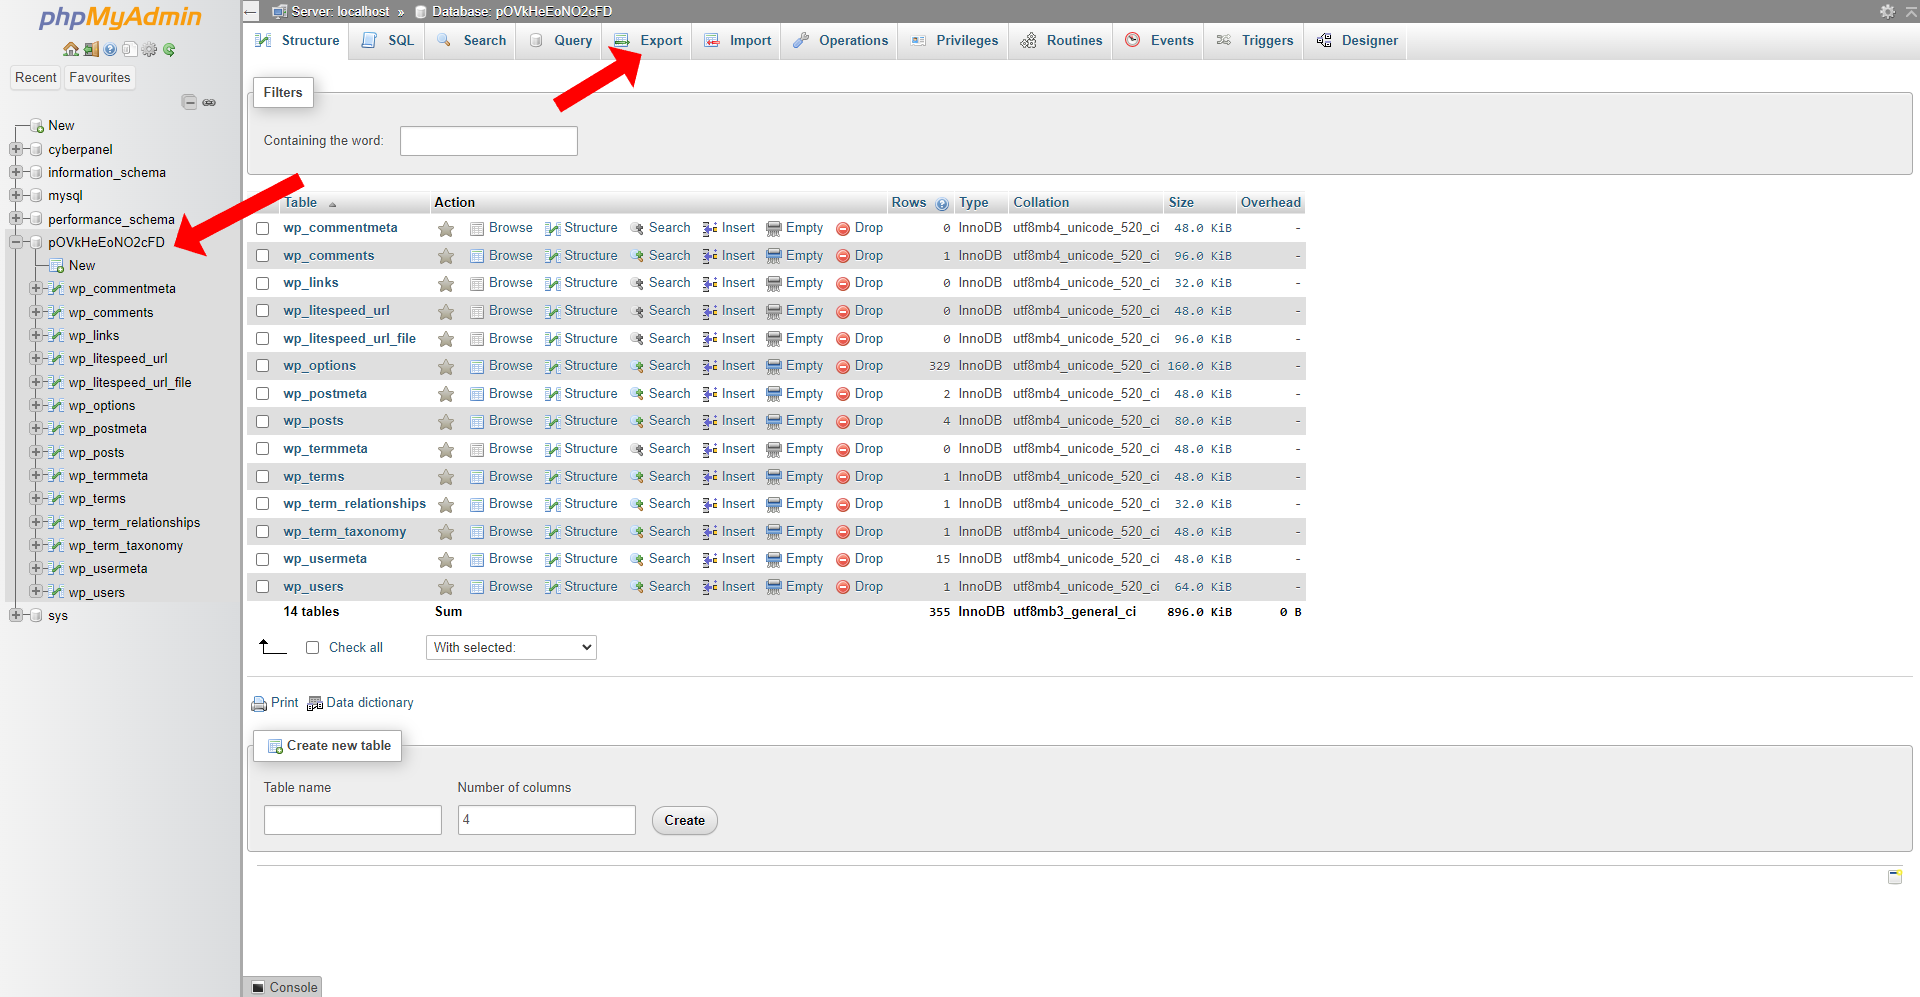Click the collapse all icon in navigation

point(189,102)
